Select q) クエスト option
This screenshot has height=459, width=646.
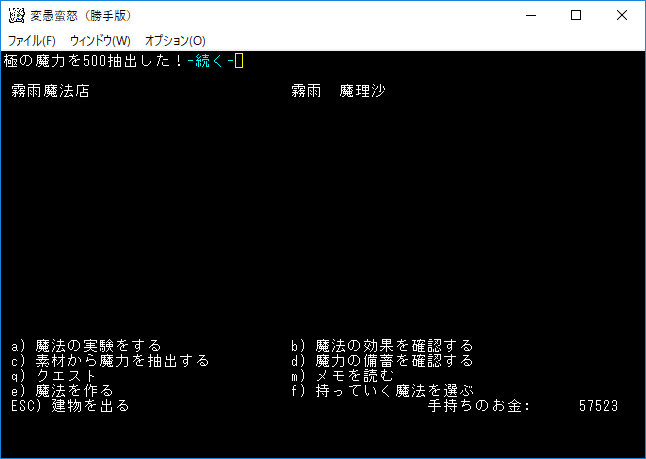[54, 375]
